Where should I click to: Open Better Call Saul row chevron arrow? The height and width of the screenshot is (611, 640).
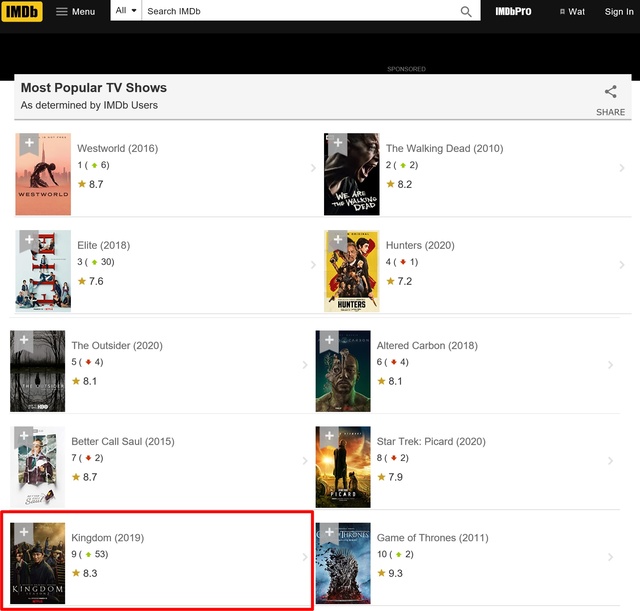pos(305,460)
